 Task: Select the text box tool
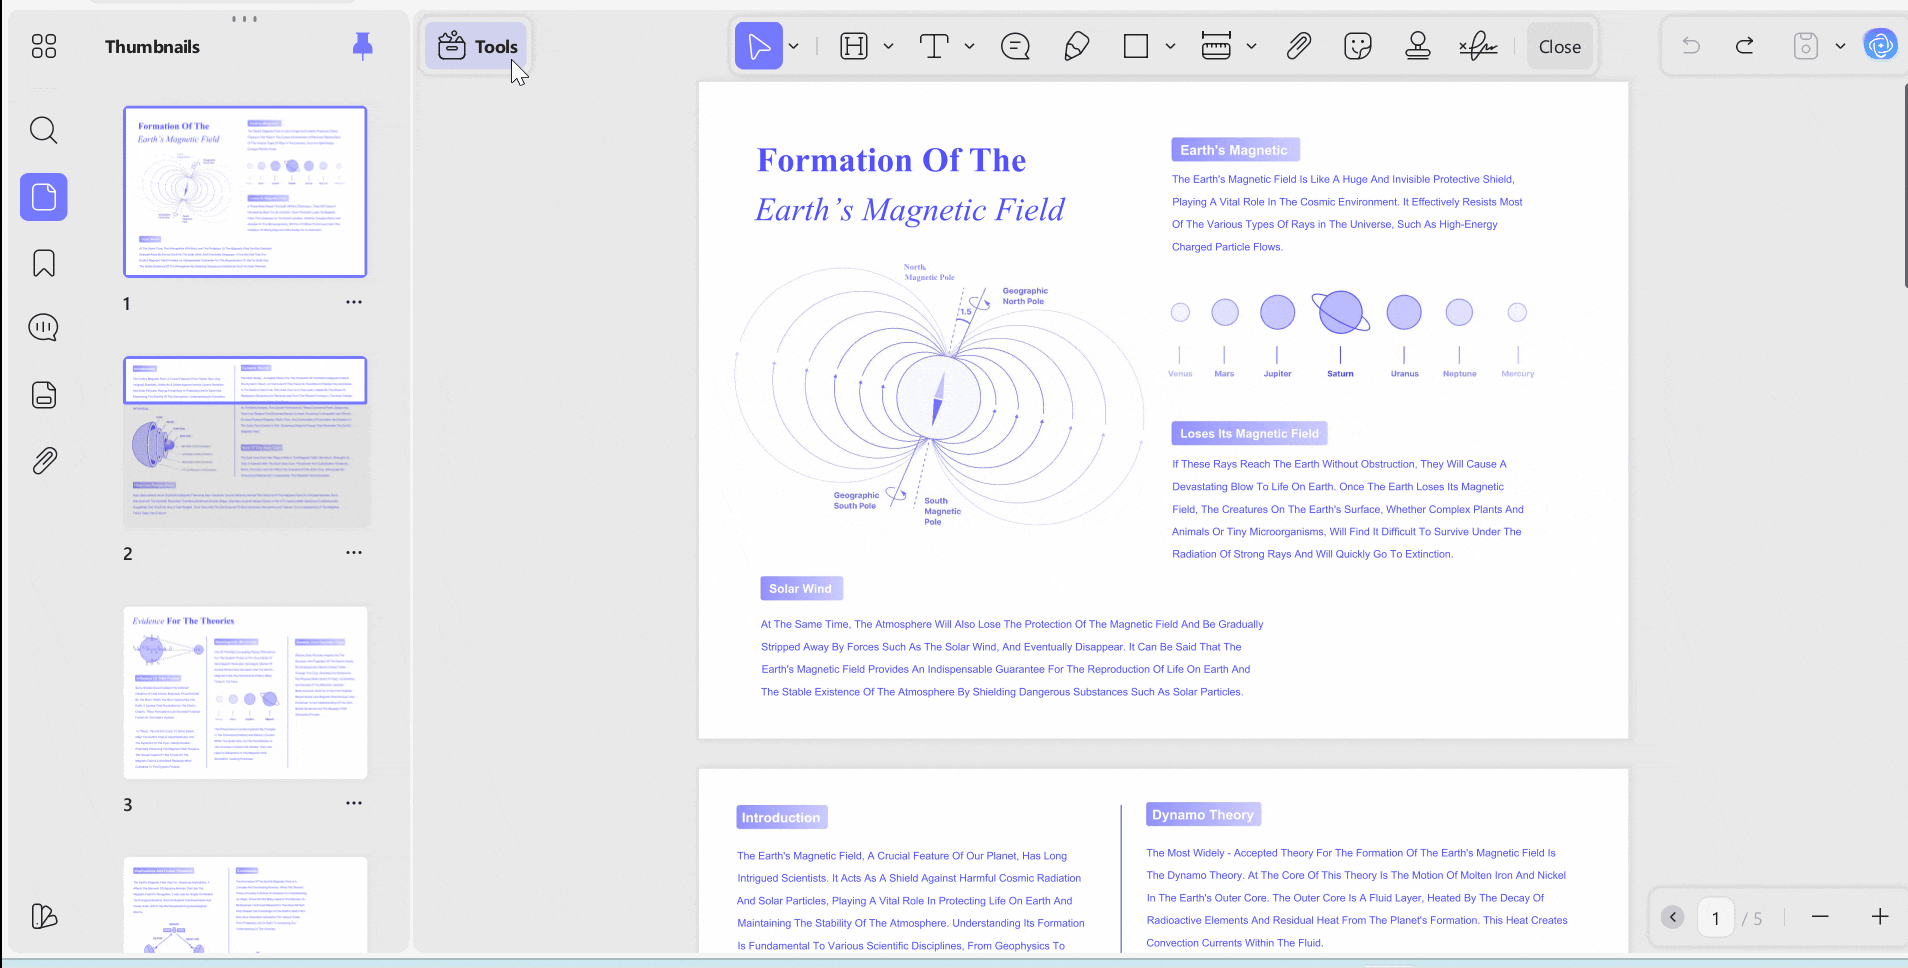coord(934,46)
